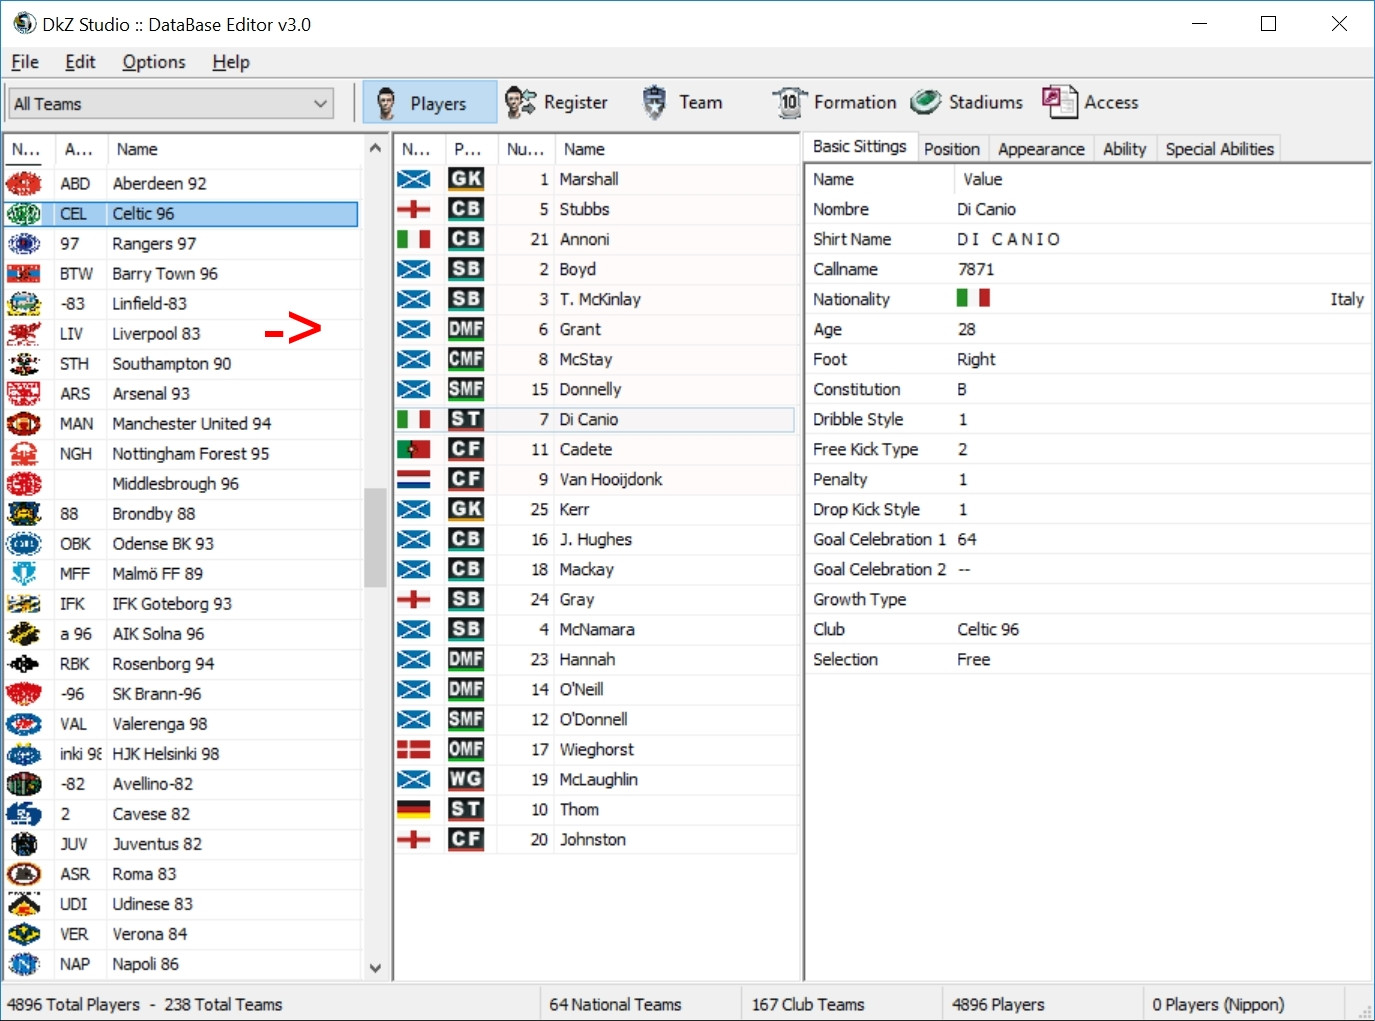This screenshot has height=1021, width=1375.
Task: Switch to the Basic Sittings tab
Action: tap(860, 147)
